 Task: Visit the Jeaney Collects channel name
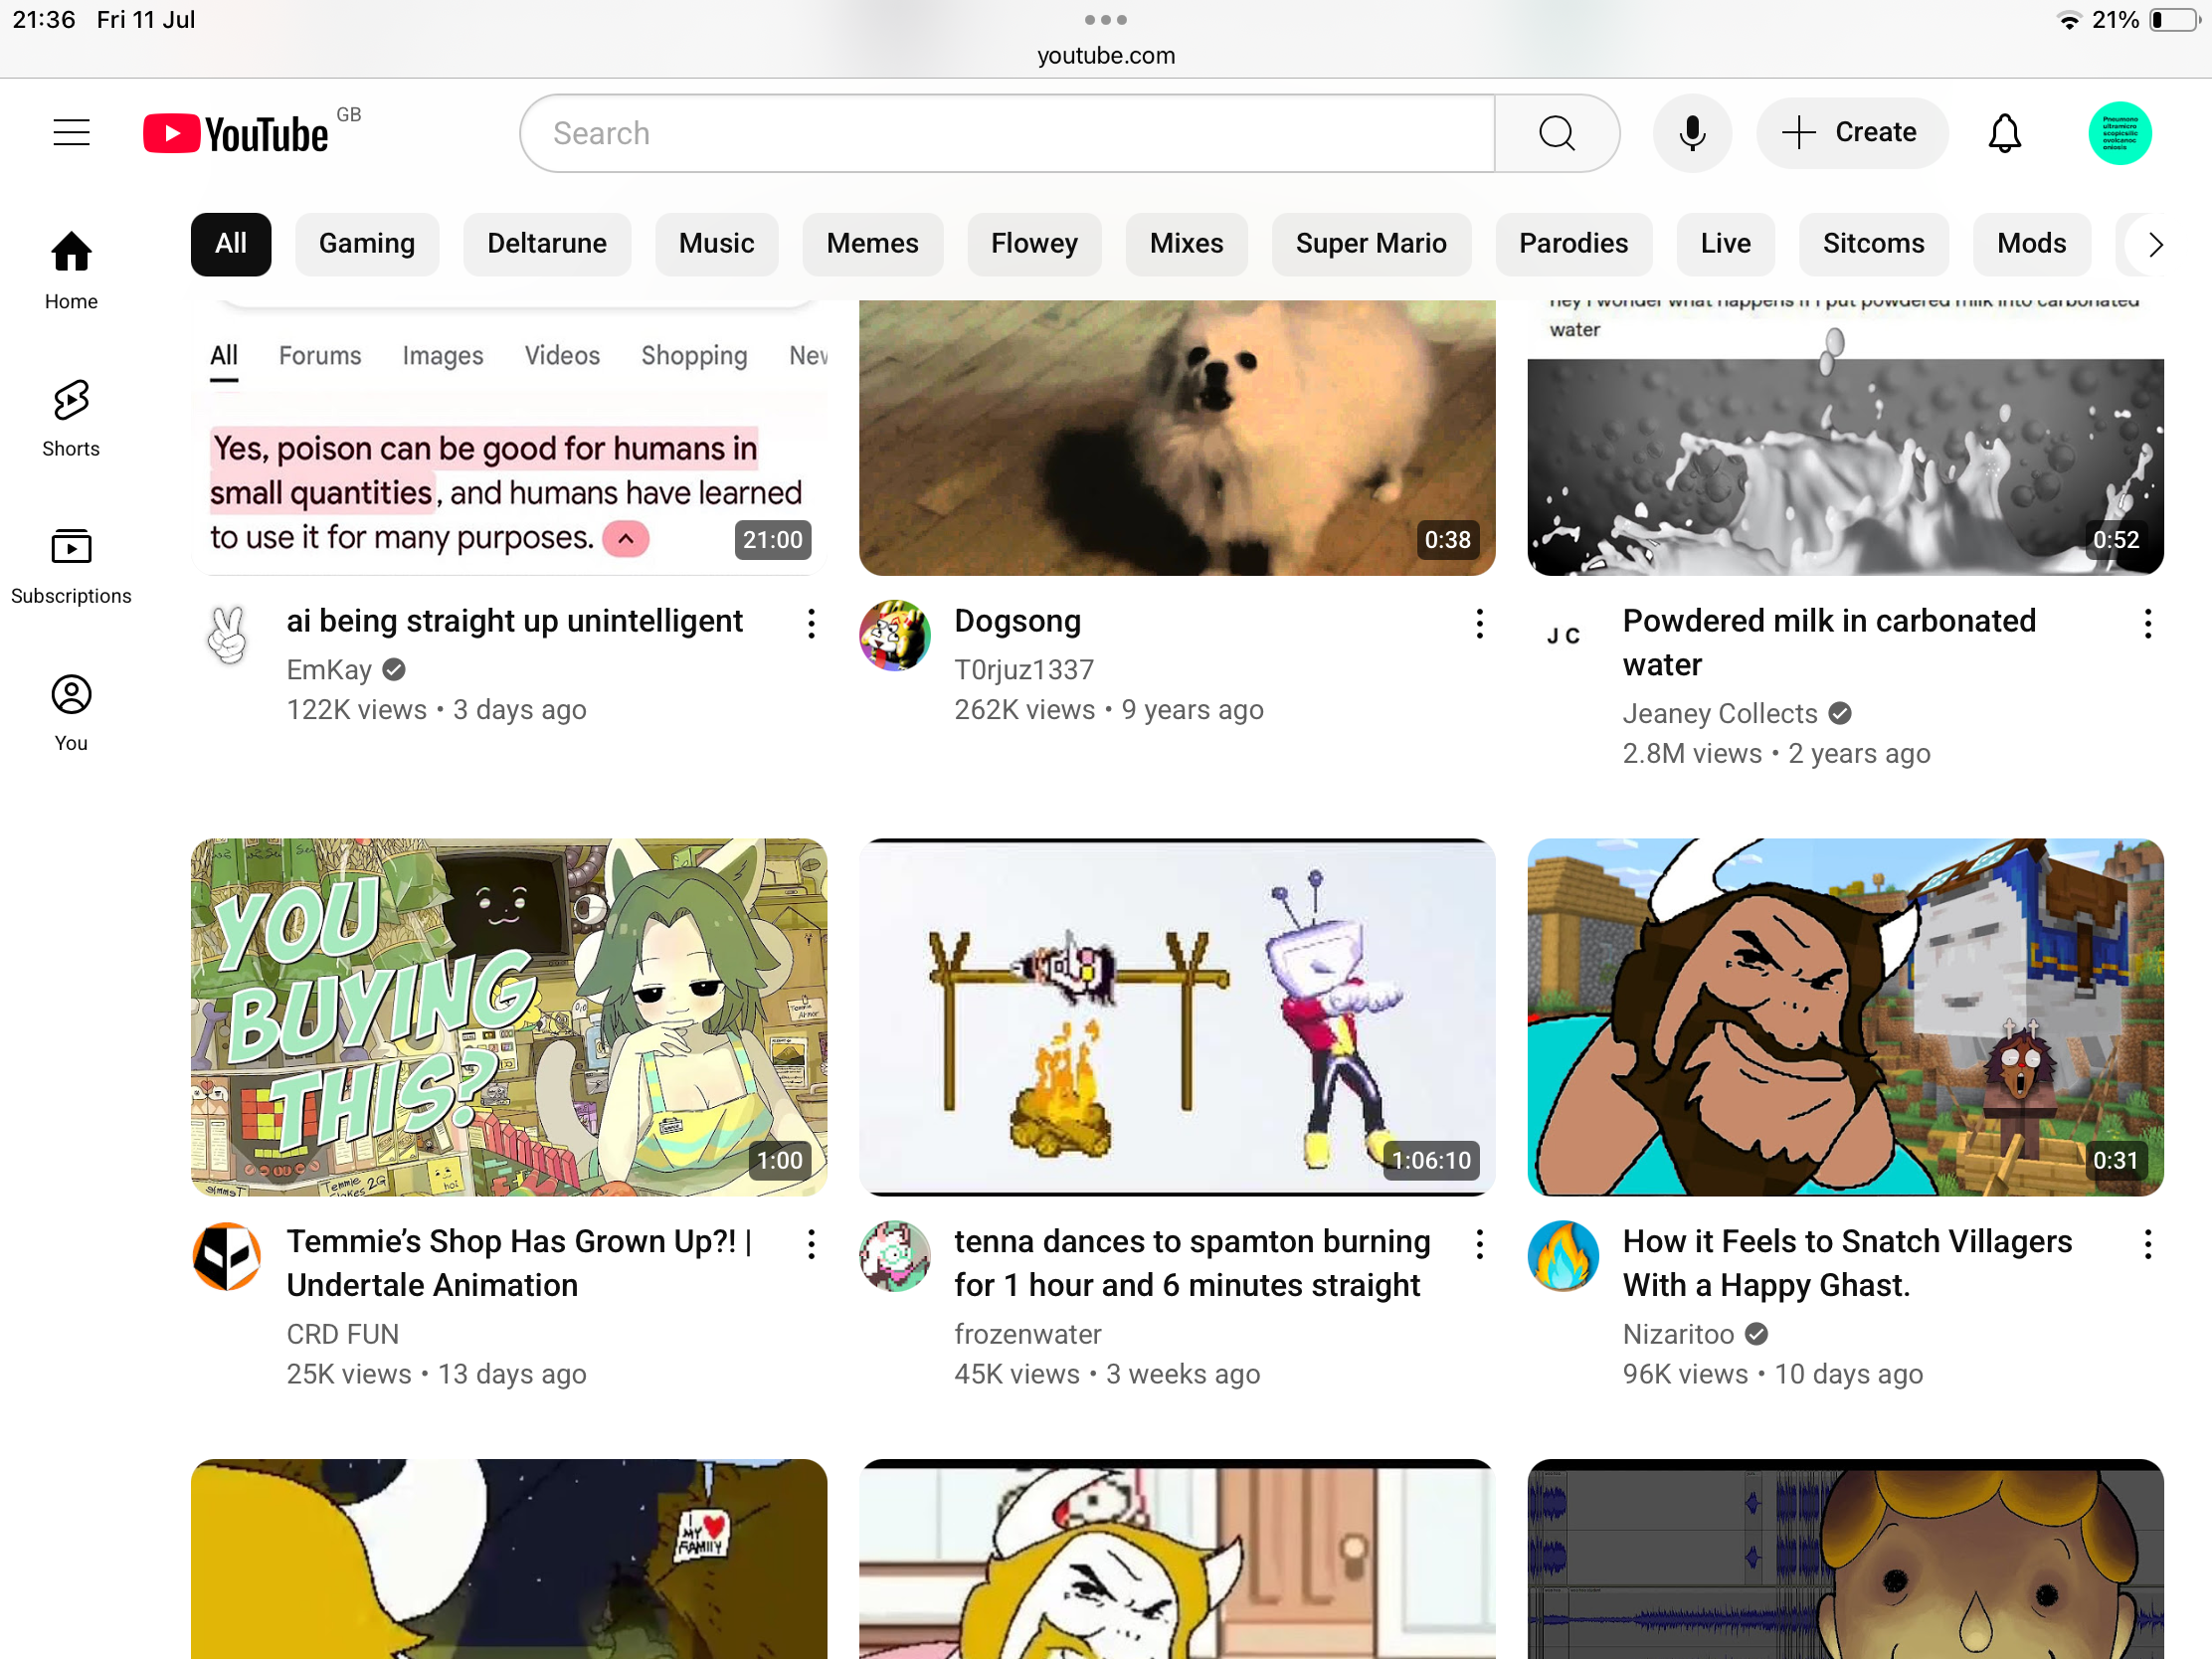point(1720,714)
